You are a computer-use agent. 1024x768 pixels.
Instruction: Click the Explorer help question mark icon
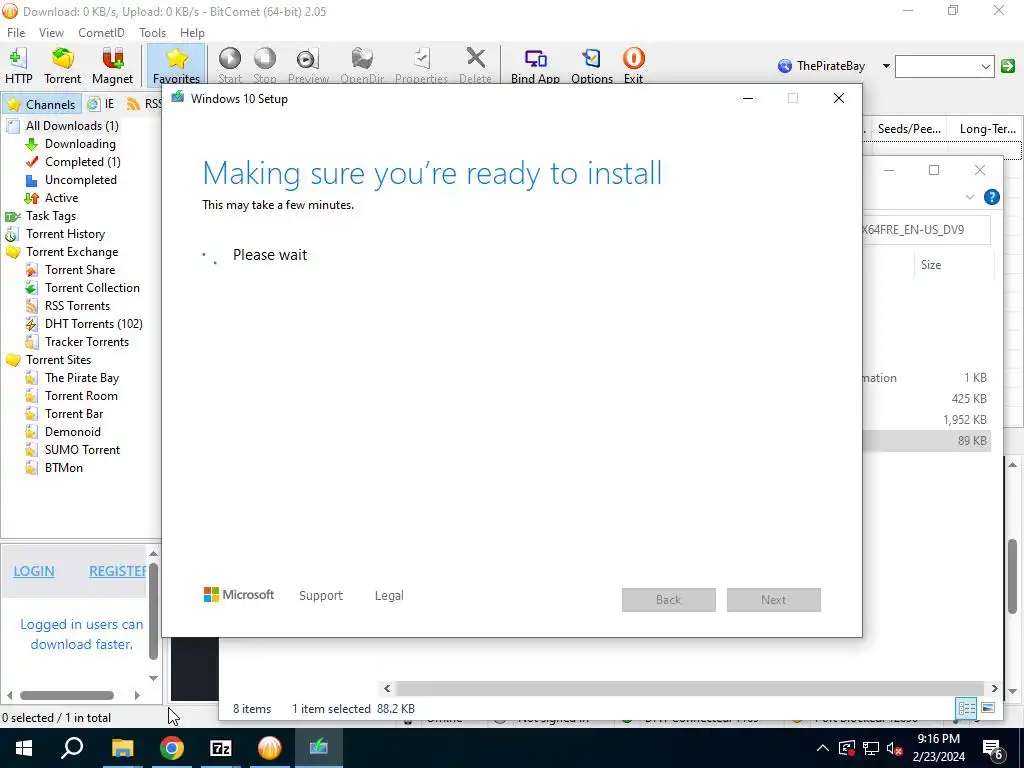pyautogui.click(x=991, y=197)
